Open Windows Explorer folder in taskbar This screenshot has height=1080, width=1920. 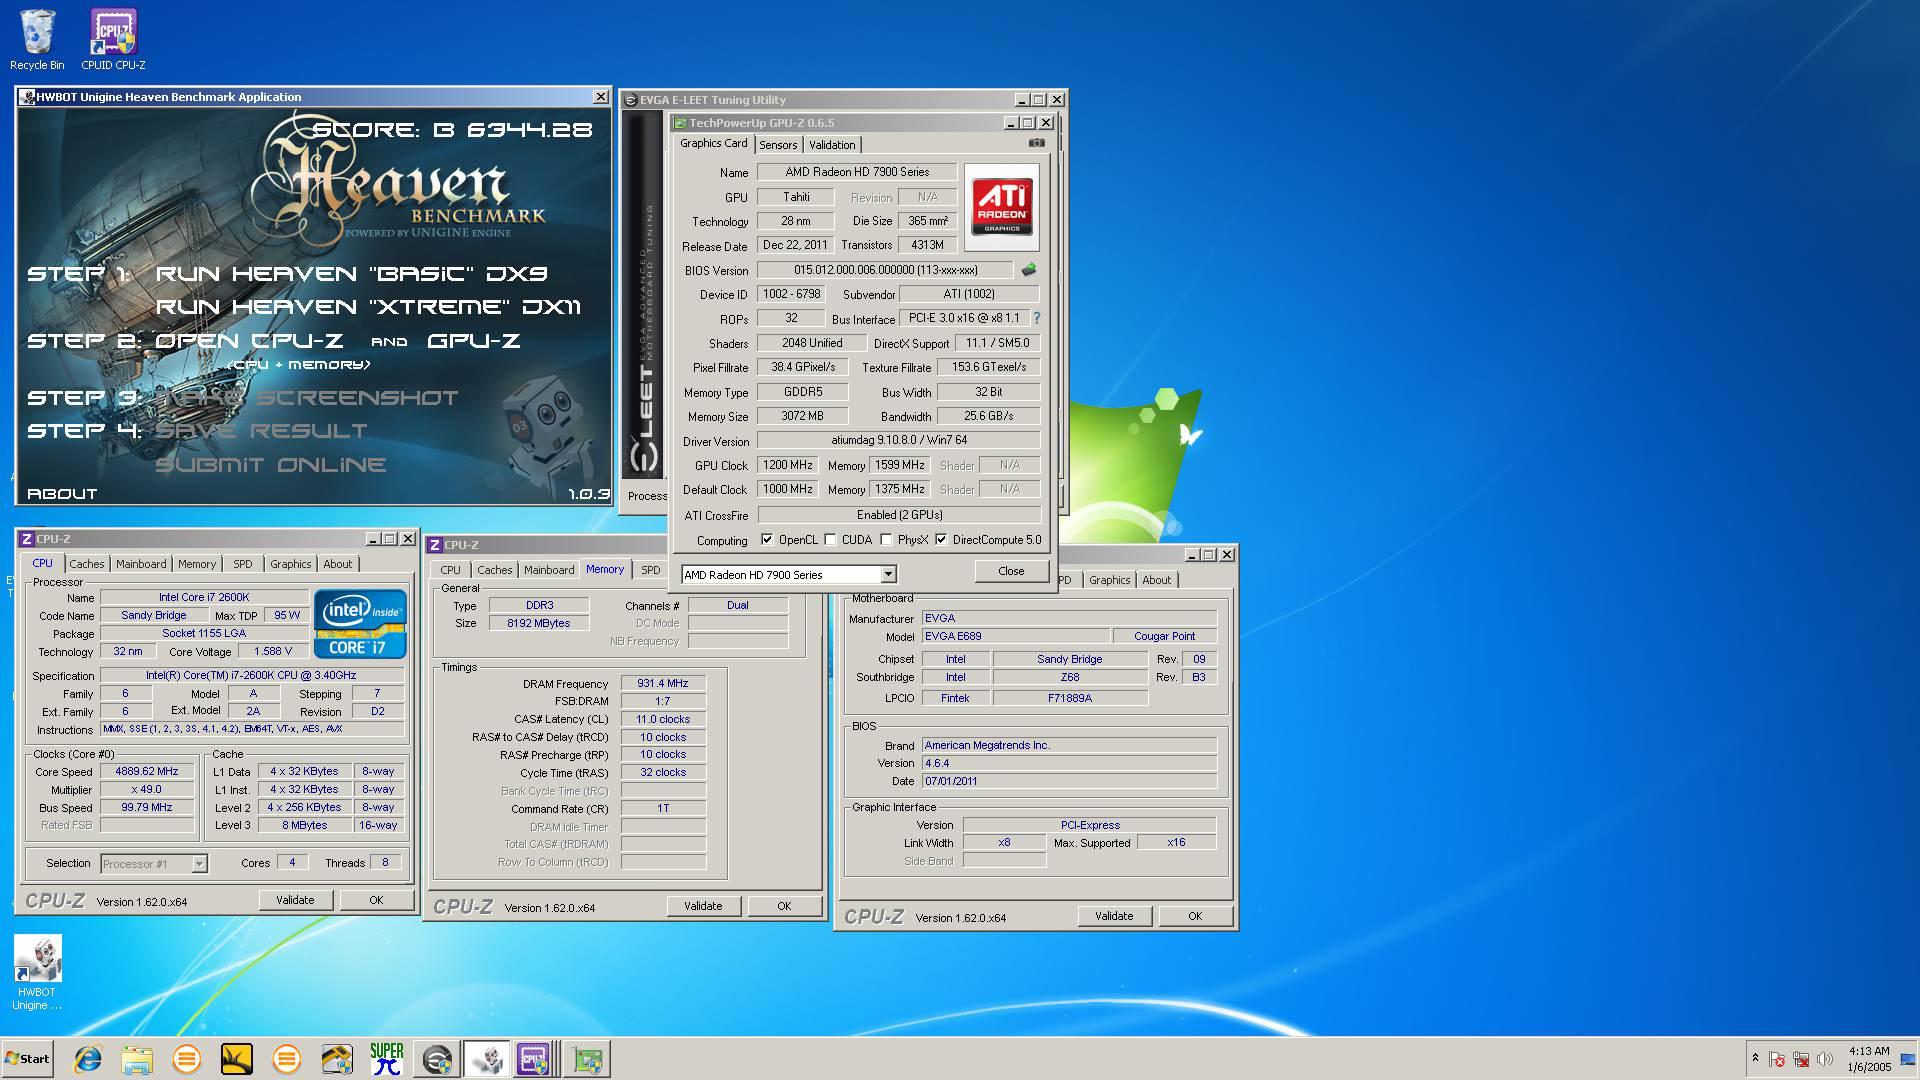137,1059
